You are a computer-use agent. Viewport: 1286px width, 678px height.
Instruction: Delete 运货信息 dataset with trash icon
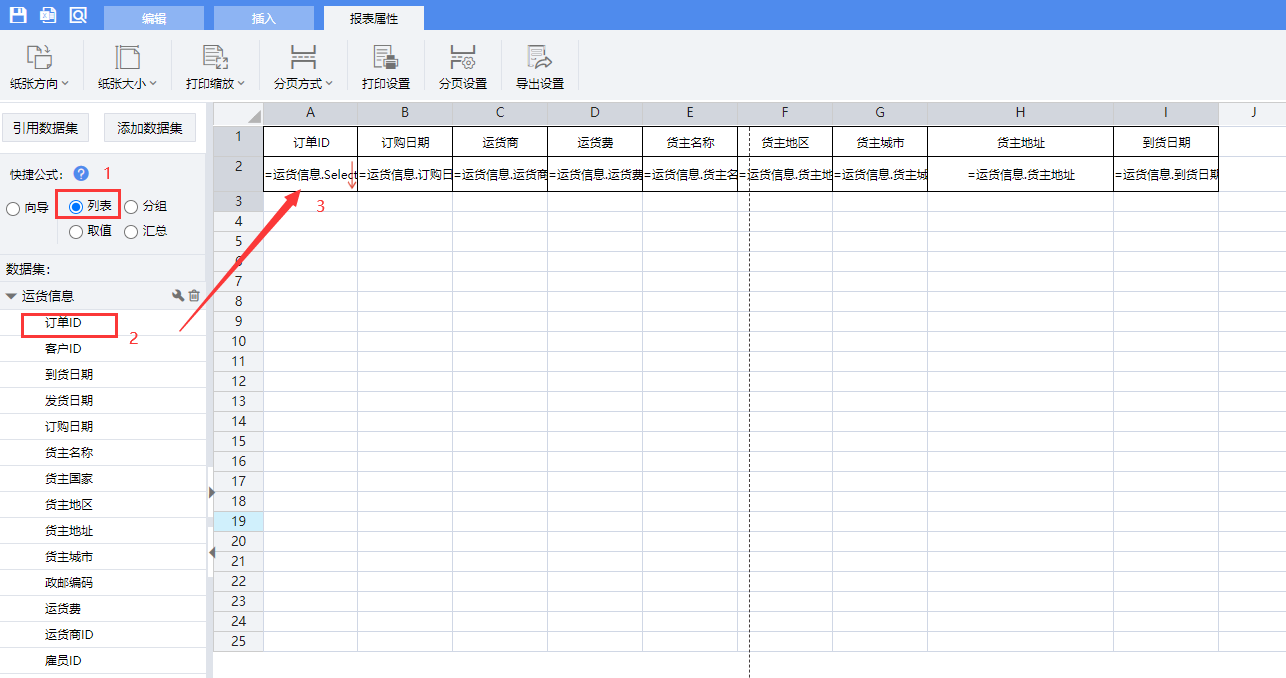tap(195, 296)
